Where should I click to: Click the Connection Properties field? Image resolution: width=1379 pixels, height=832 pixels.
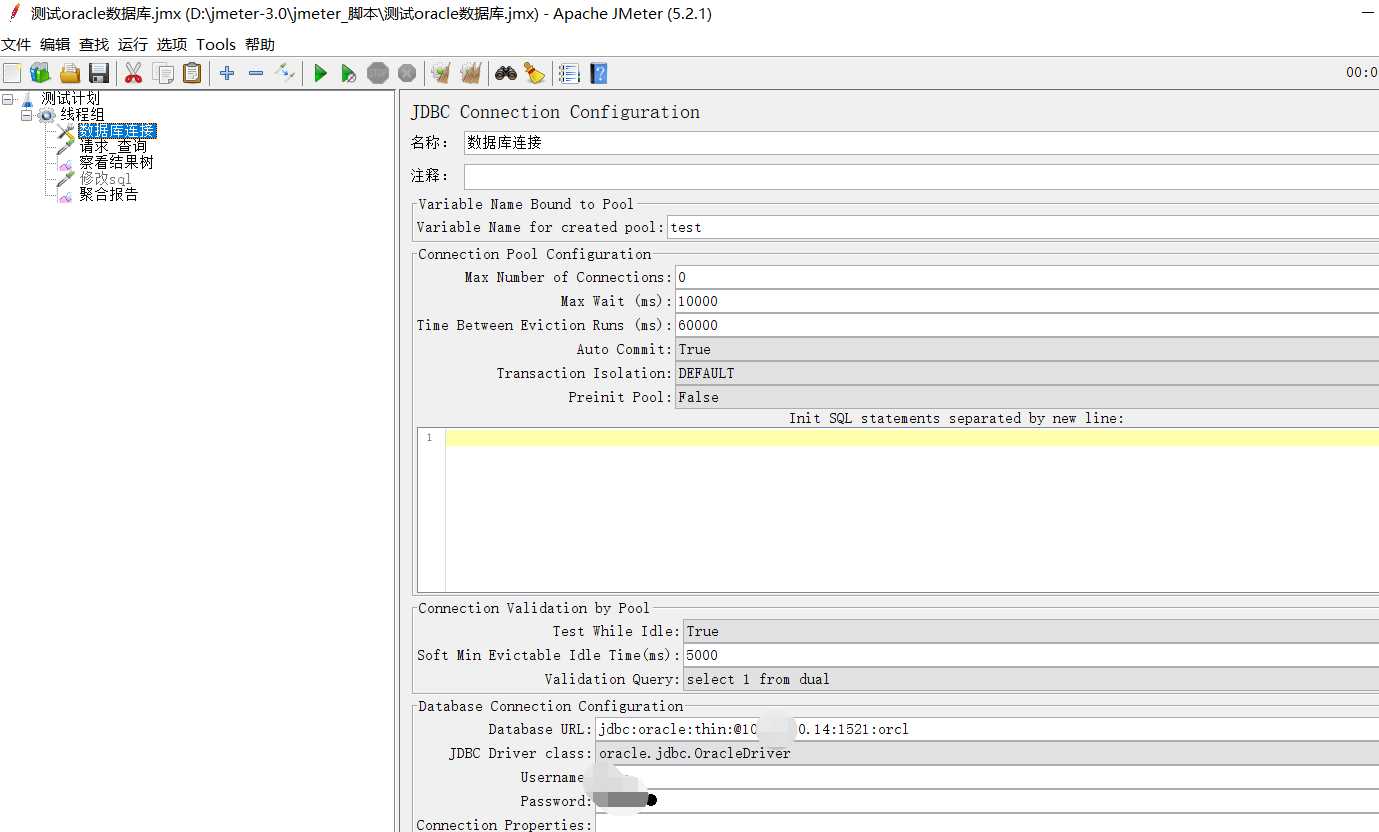click(x=987, y=824)
